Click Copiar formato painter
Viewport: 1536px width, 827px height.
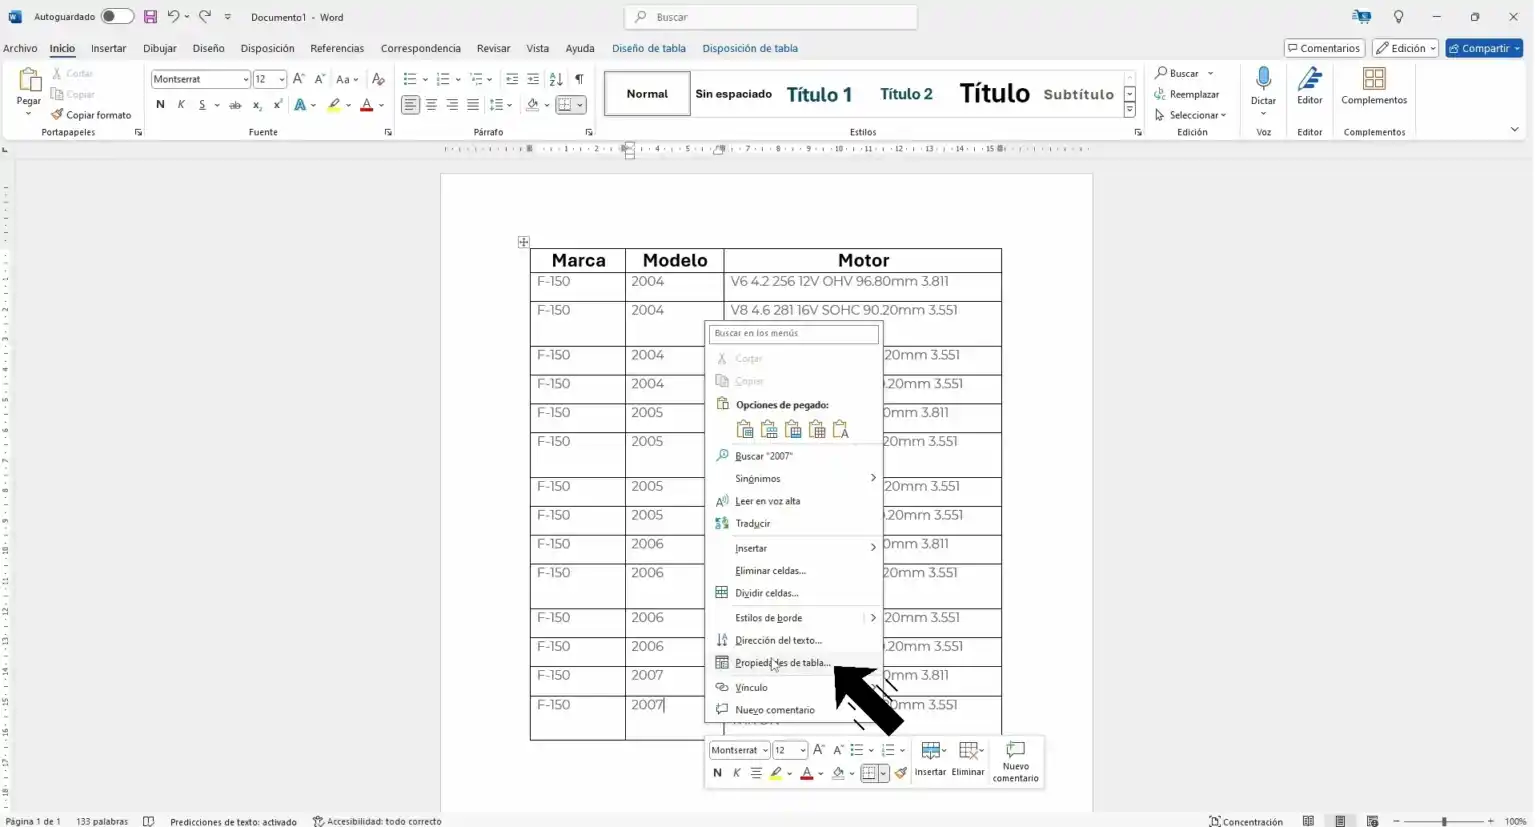tap(92, 115)
